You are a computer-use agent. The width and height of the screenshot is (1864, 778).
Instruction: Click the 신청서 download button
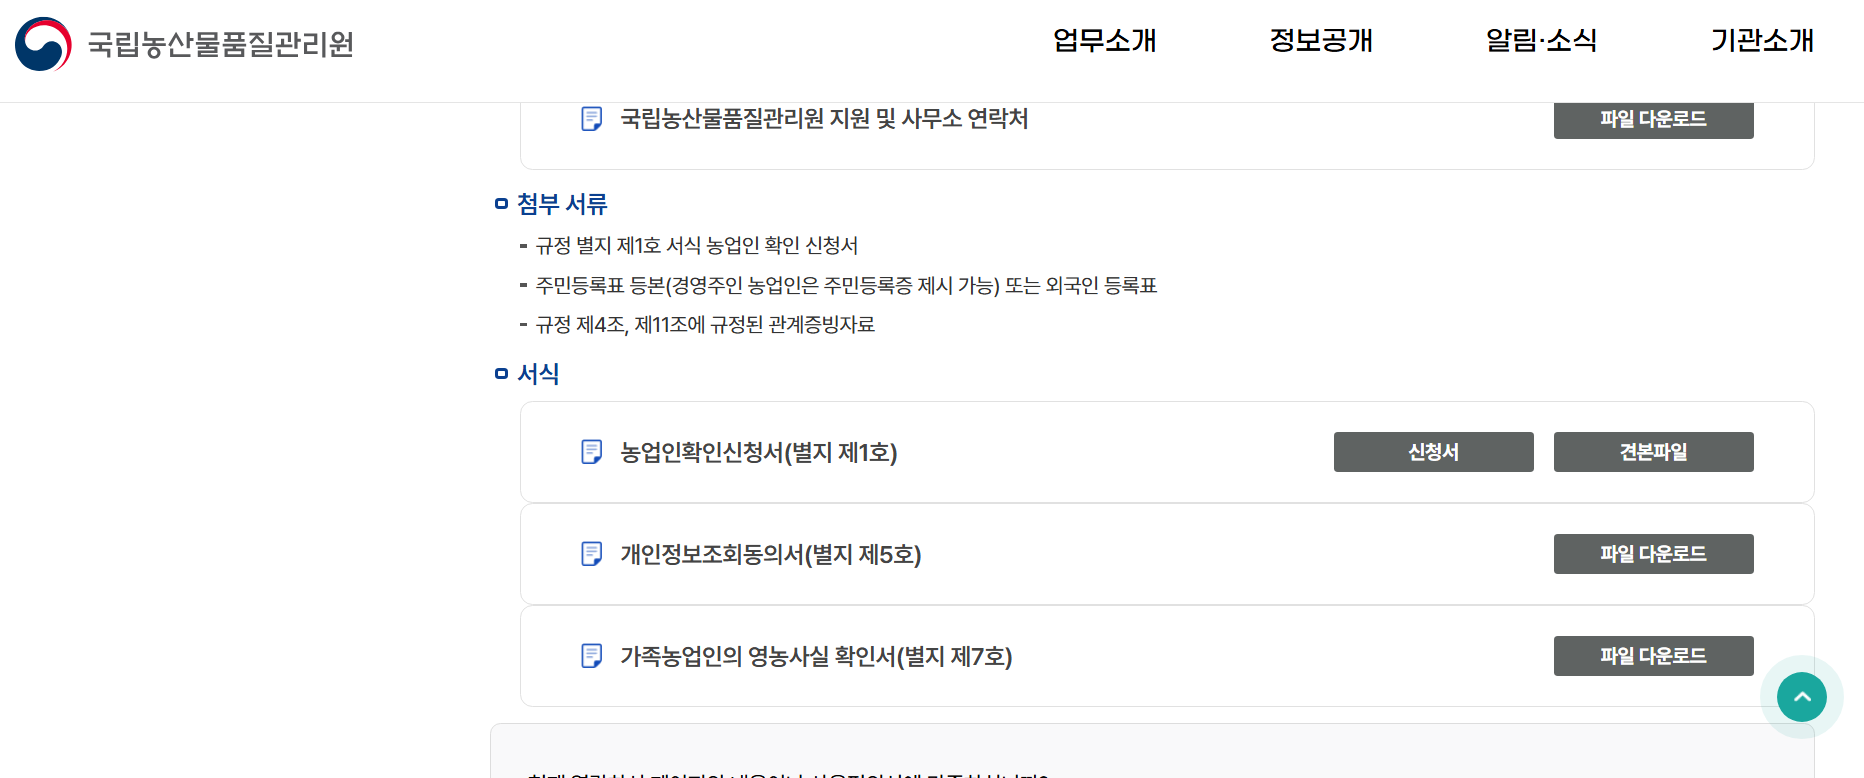click(1433, 451)
